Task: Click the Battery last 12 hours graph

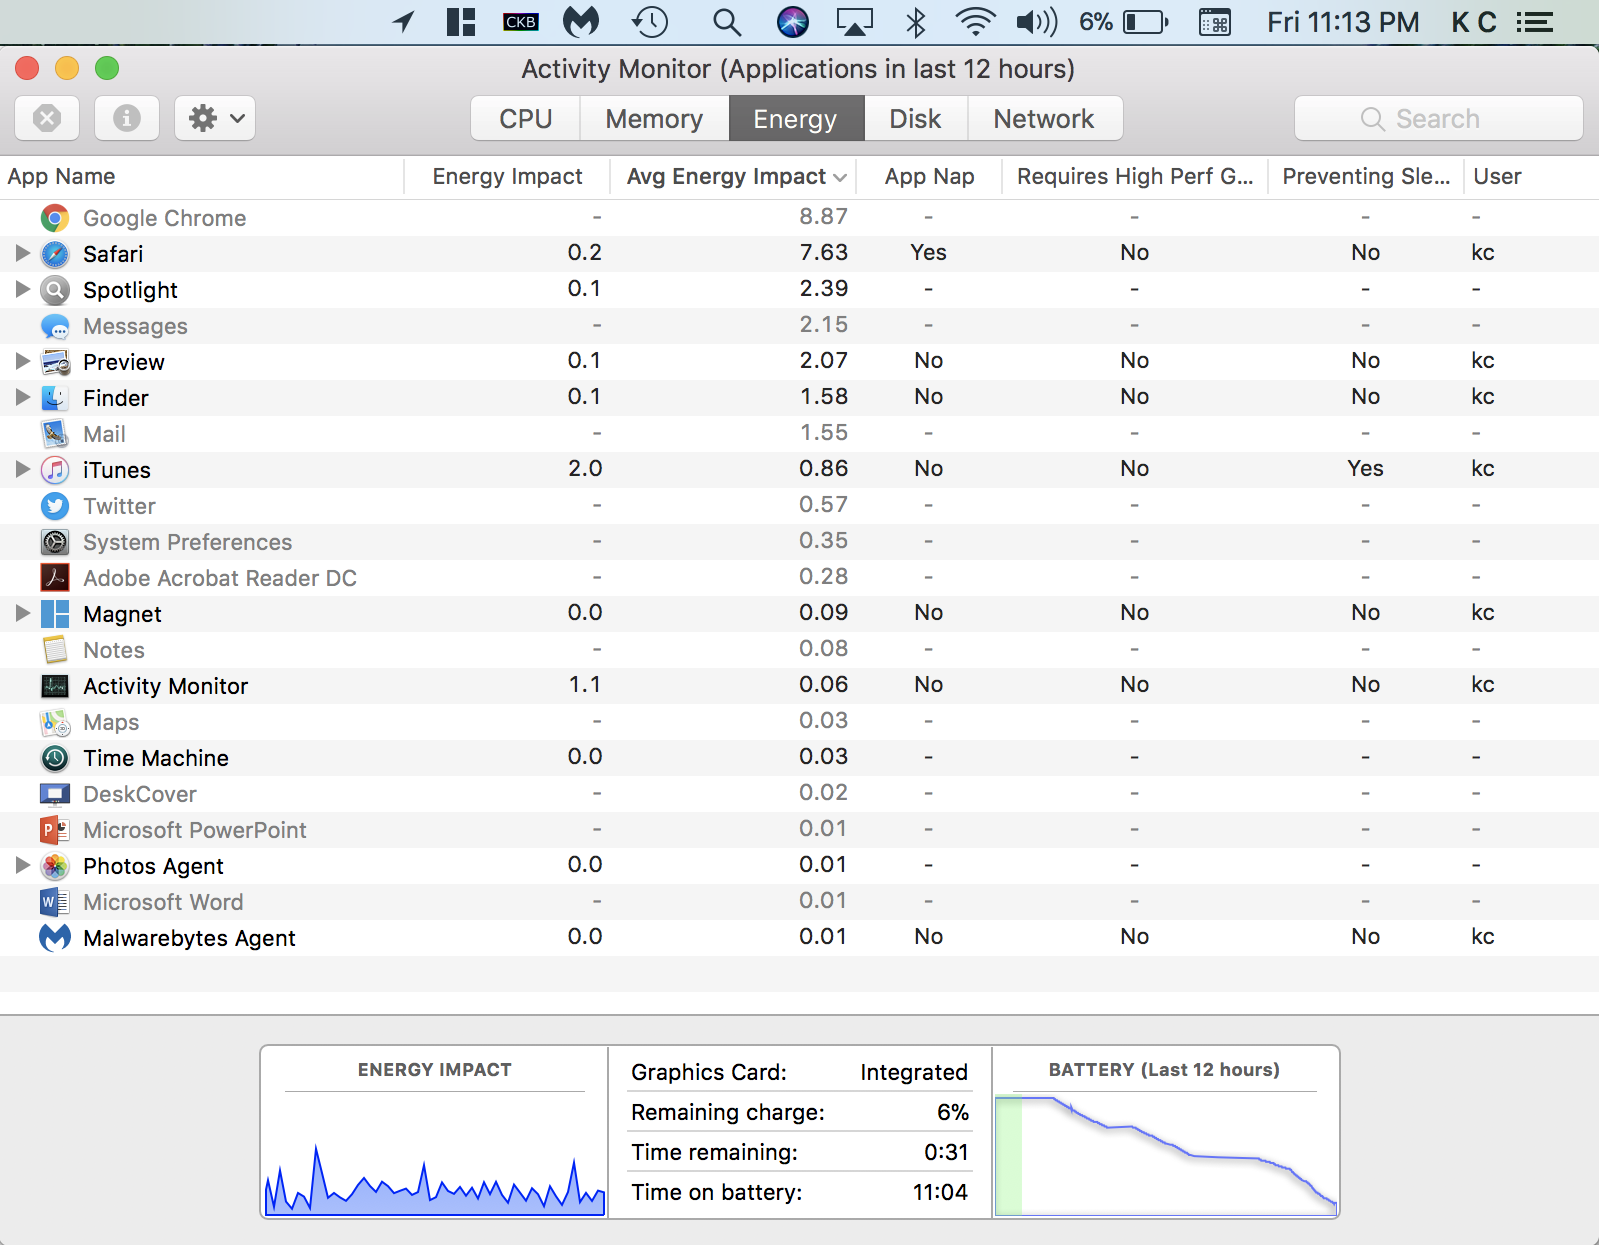Action: 1166,1155
